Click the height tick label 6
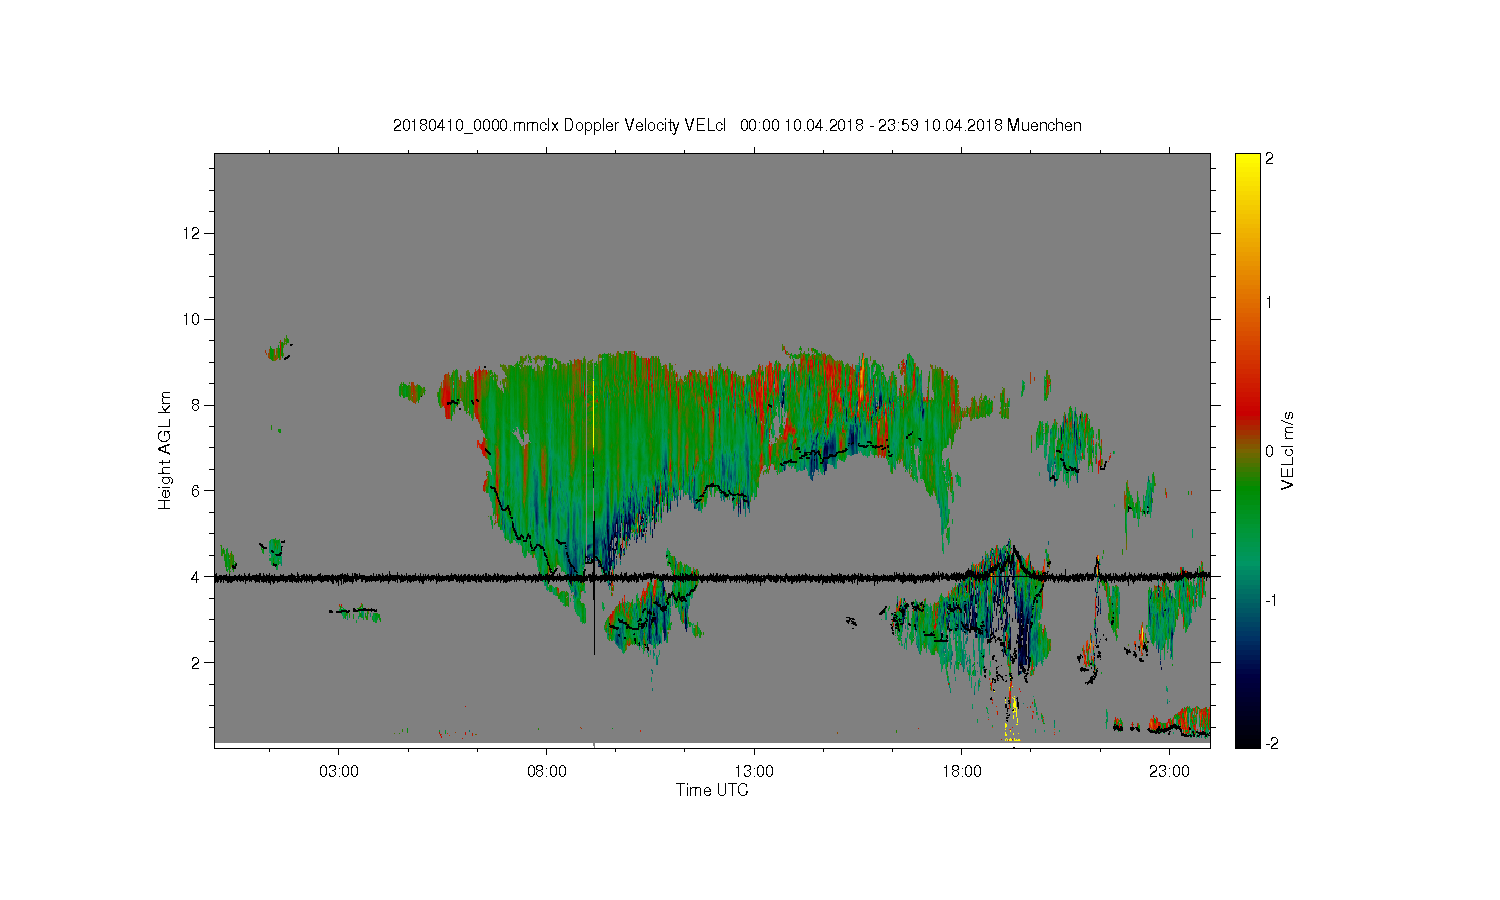The image size is (1500, 900). coord(198,490)
